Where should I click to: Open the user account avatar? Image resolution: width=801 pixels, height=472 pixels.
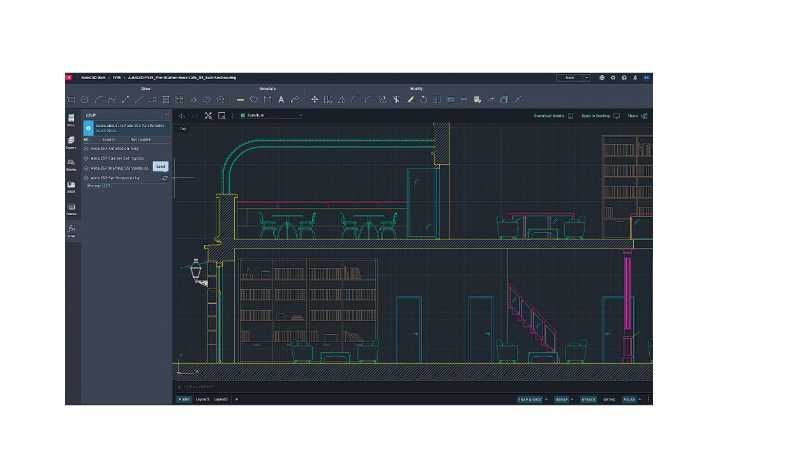tap(646, 78)
